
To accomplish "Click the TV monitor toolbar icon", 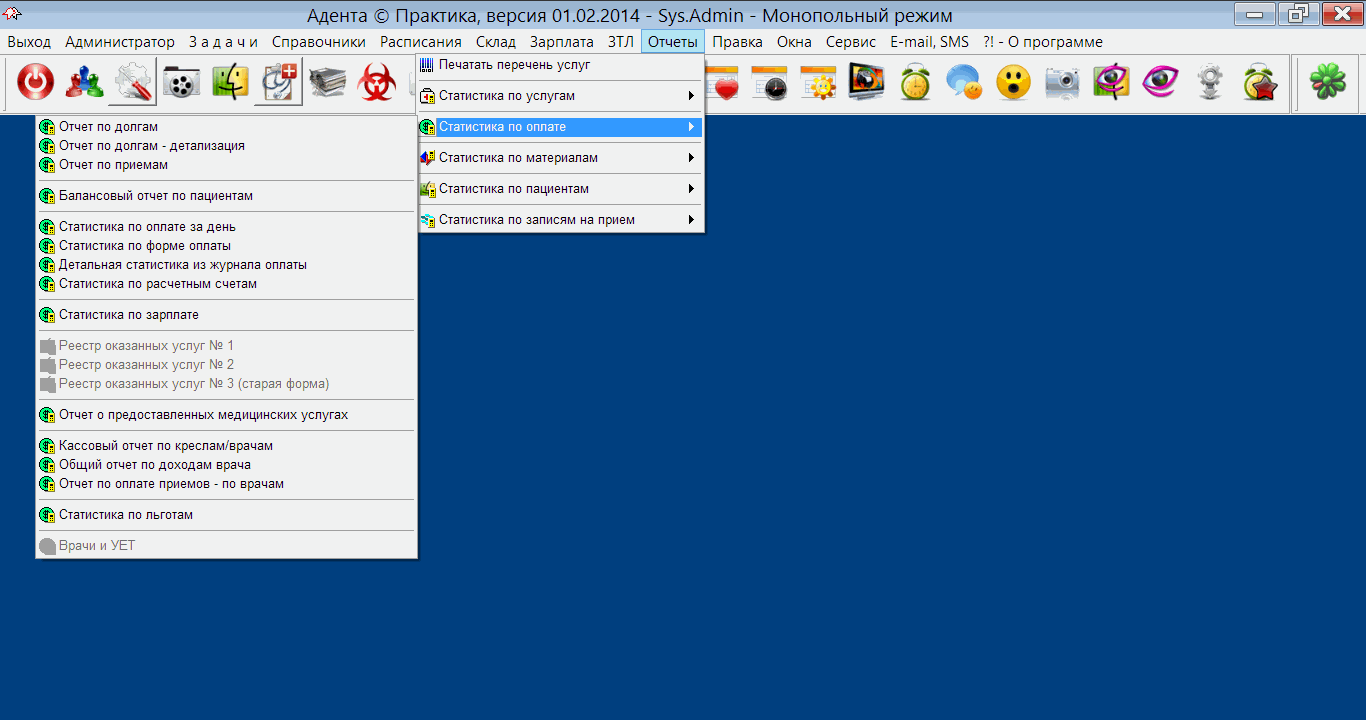I will (x=866, y=82).
